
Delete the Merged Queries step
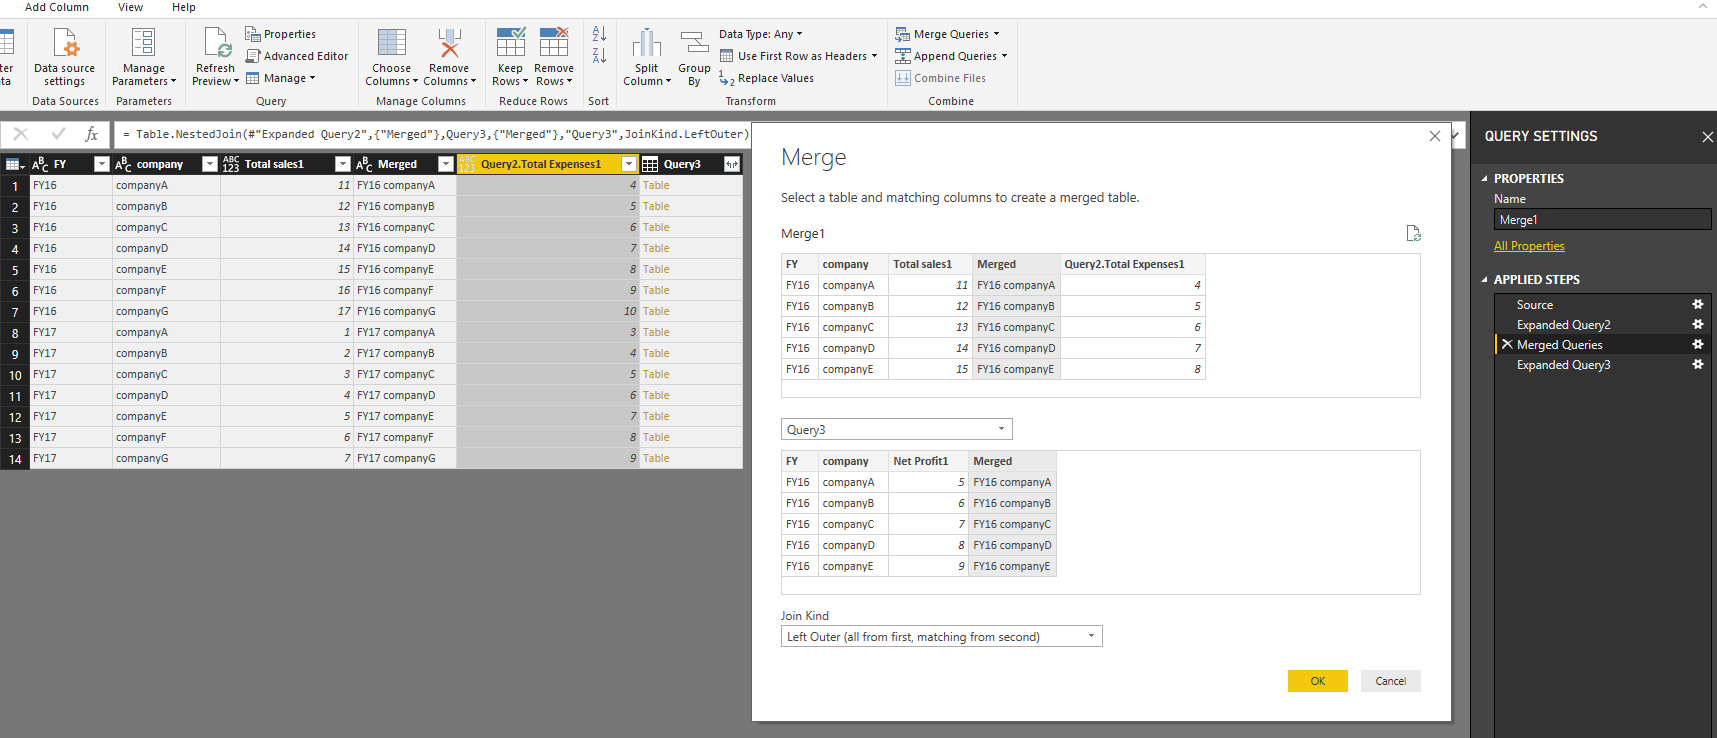click(1507, 344)
